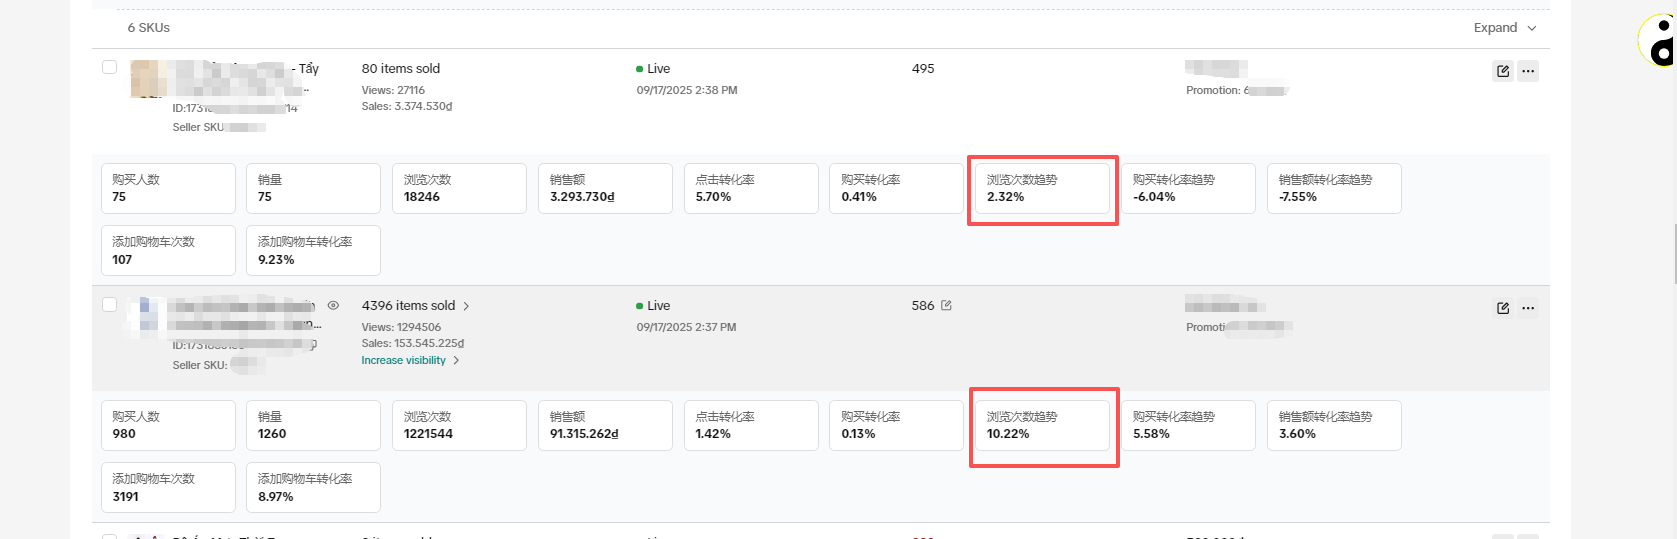
Task: Click the yin-yang floating icon
Action: pos(1659,41)
